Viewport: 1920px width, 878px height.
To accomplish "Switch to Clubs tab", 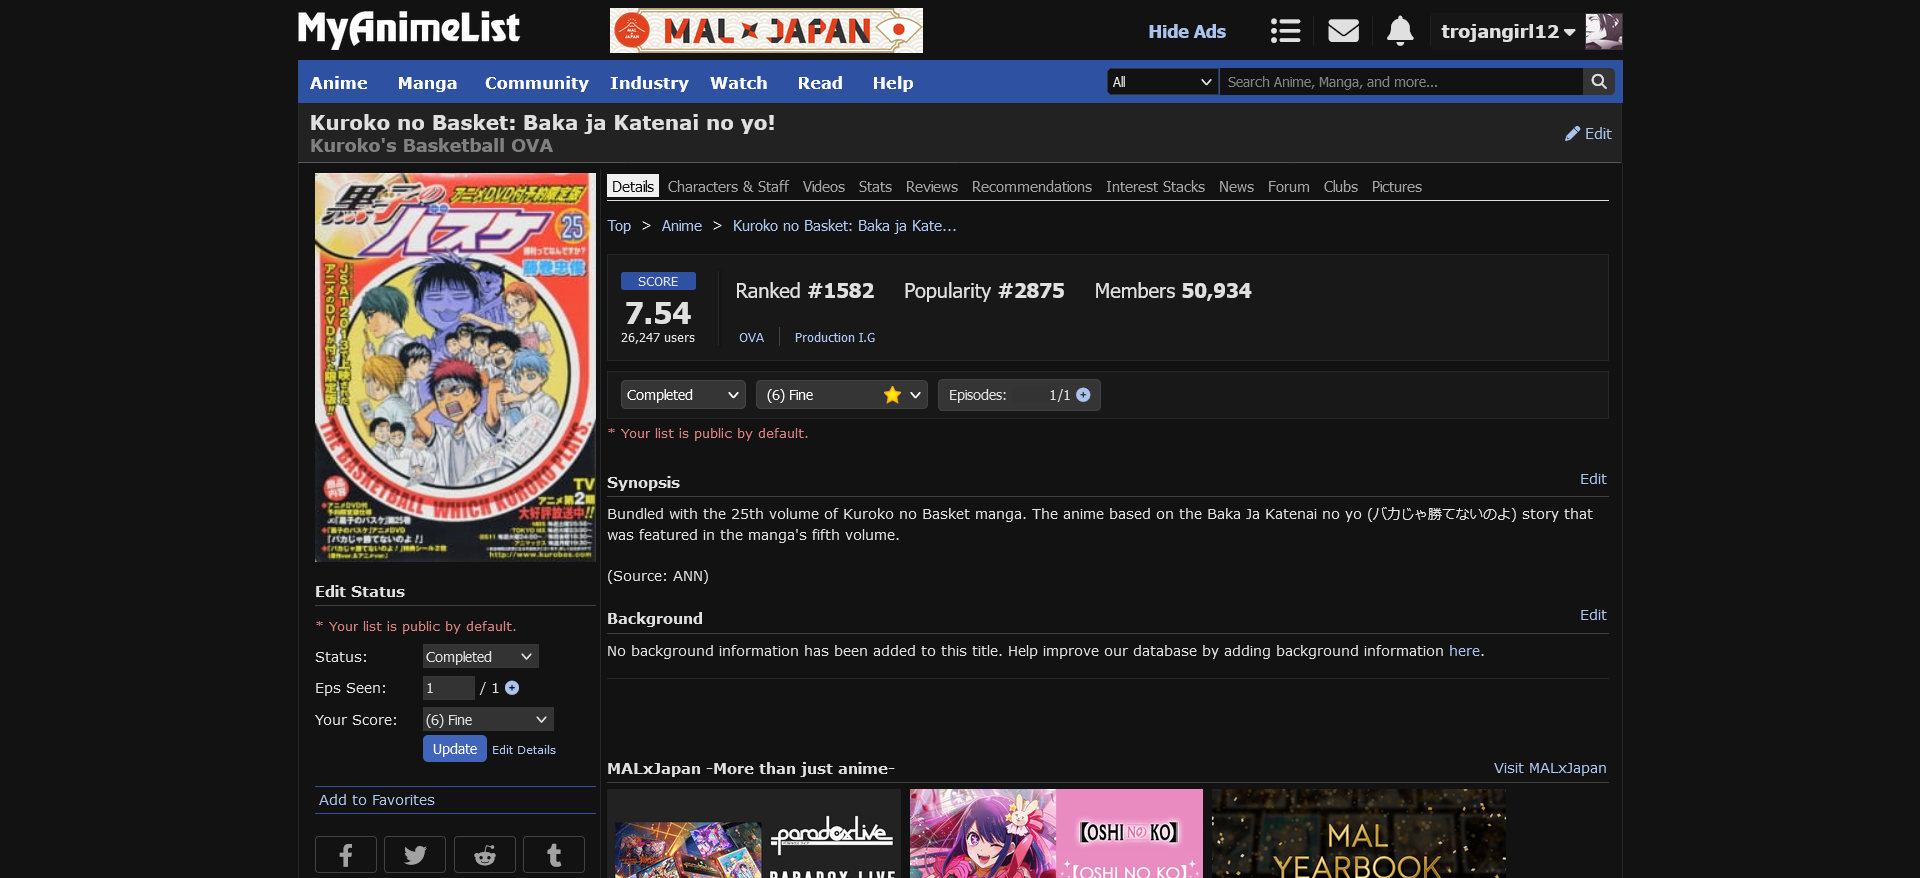I will (x=1341, y=187).
